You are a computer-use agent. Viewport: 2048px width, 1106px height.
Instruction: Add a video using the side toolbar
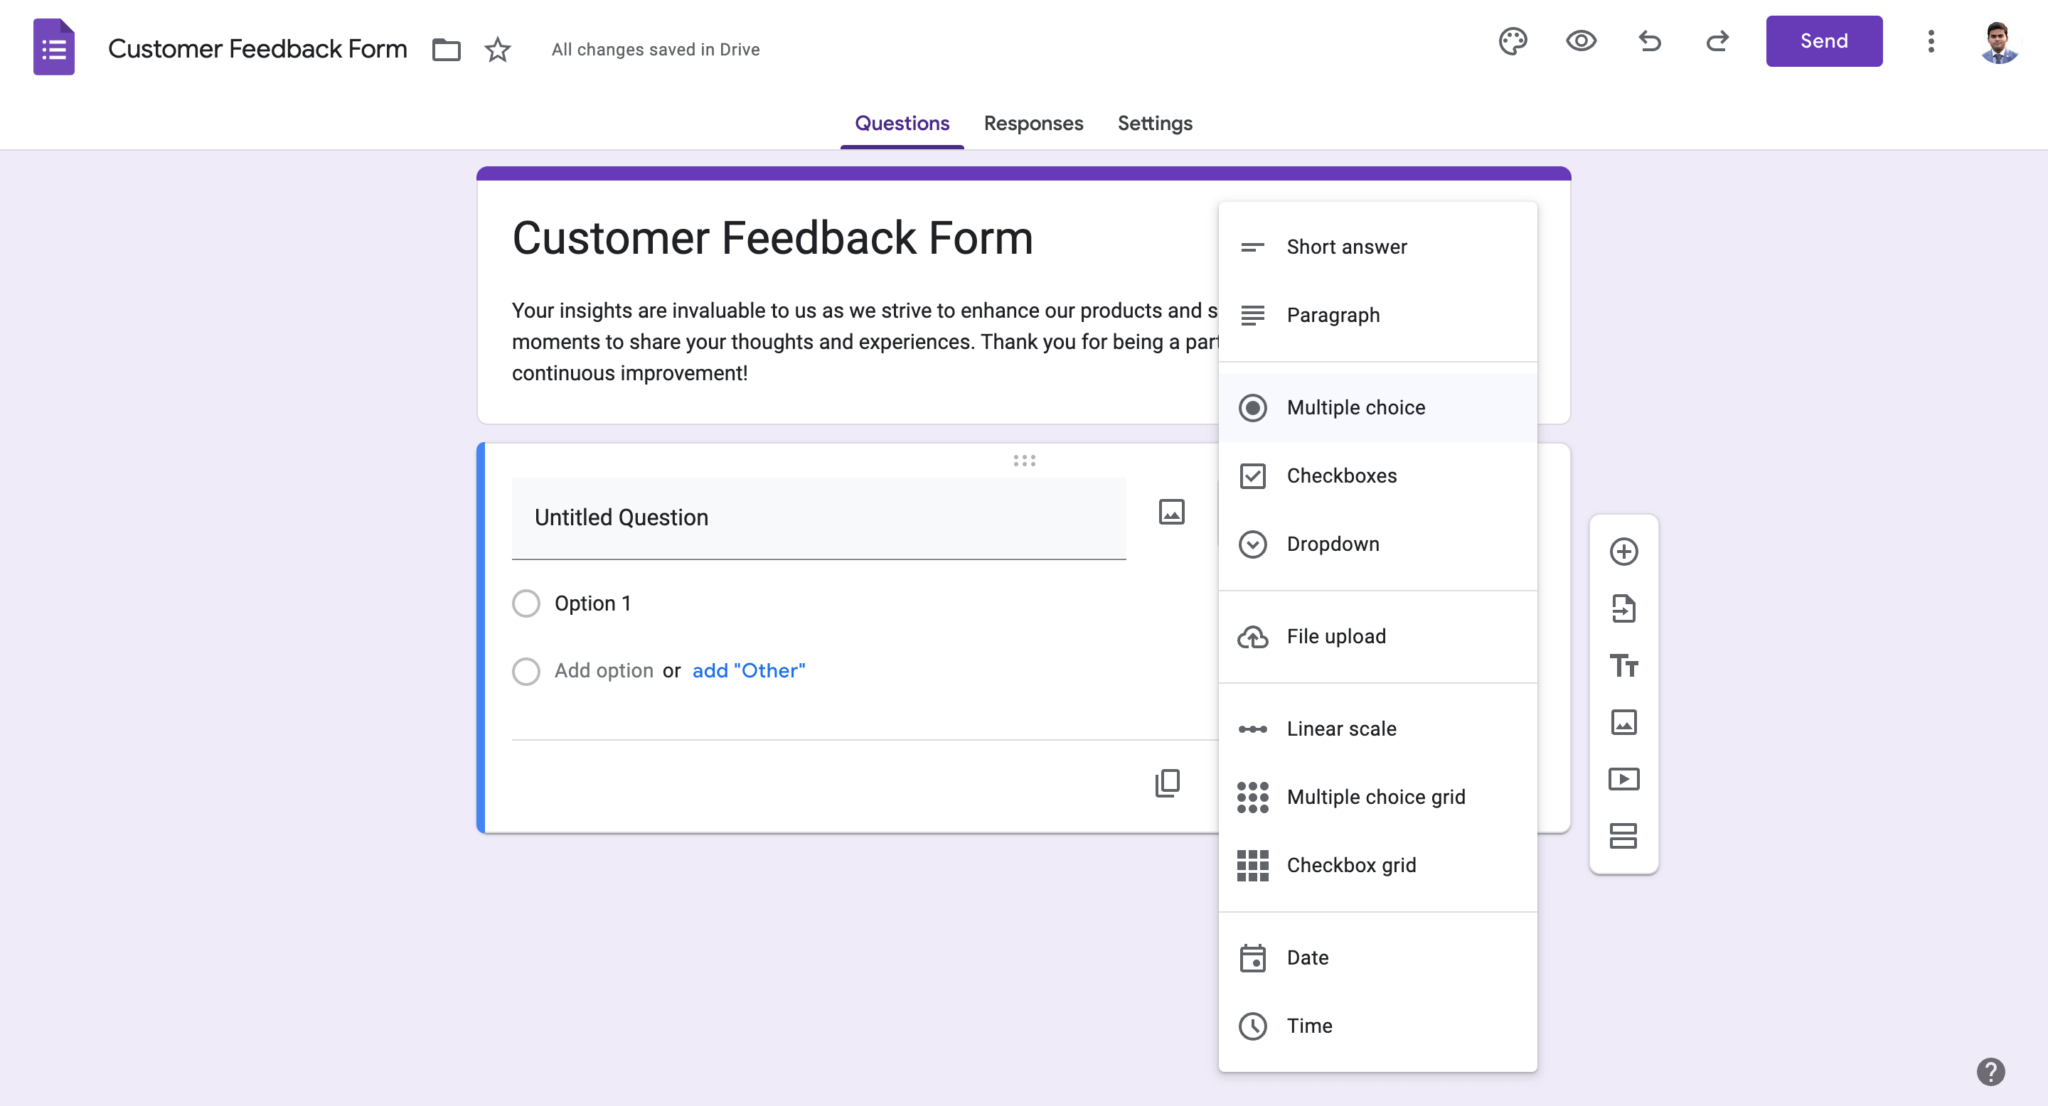point(1623,779)
